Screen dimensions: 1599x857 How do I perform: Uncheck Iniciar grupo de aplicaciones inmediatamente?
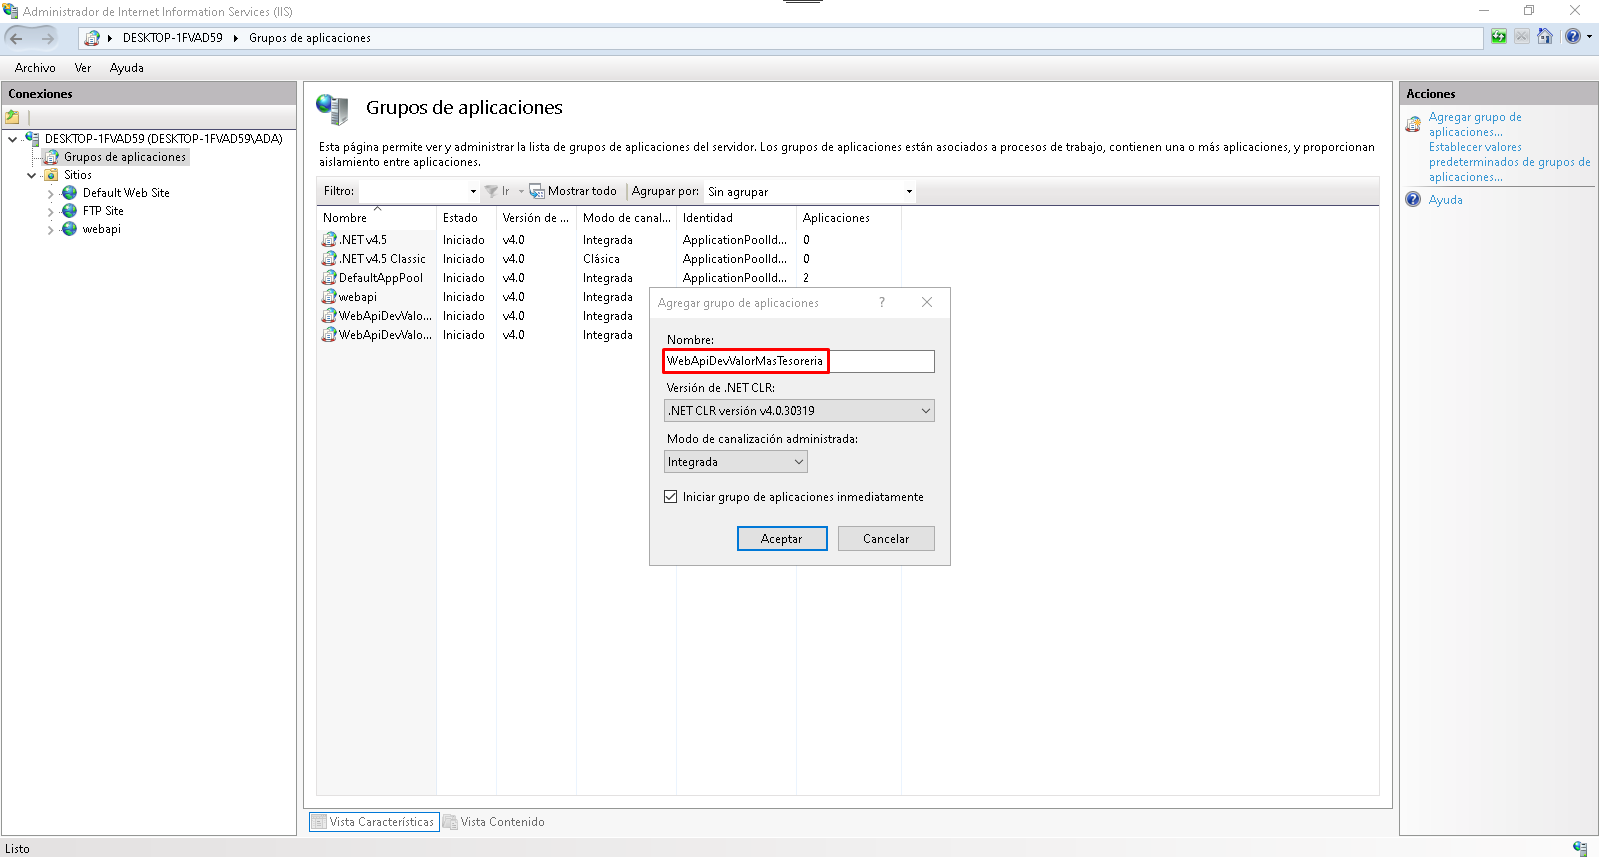tap(671, 497)
